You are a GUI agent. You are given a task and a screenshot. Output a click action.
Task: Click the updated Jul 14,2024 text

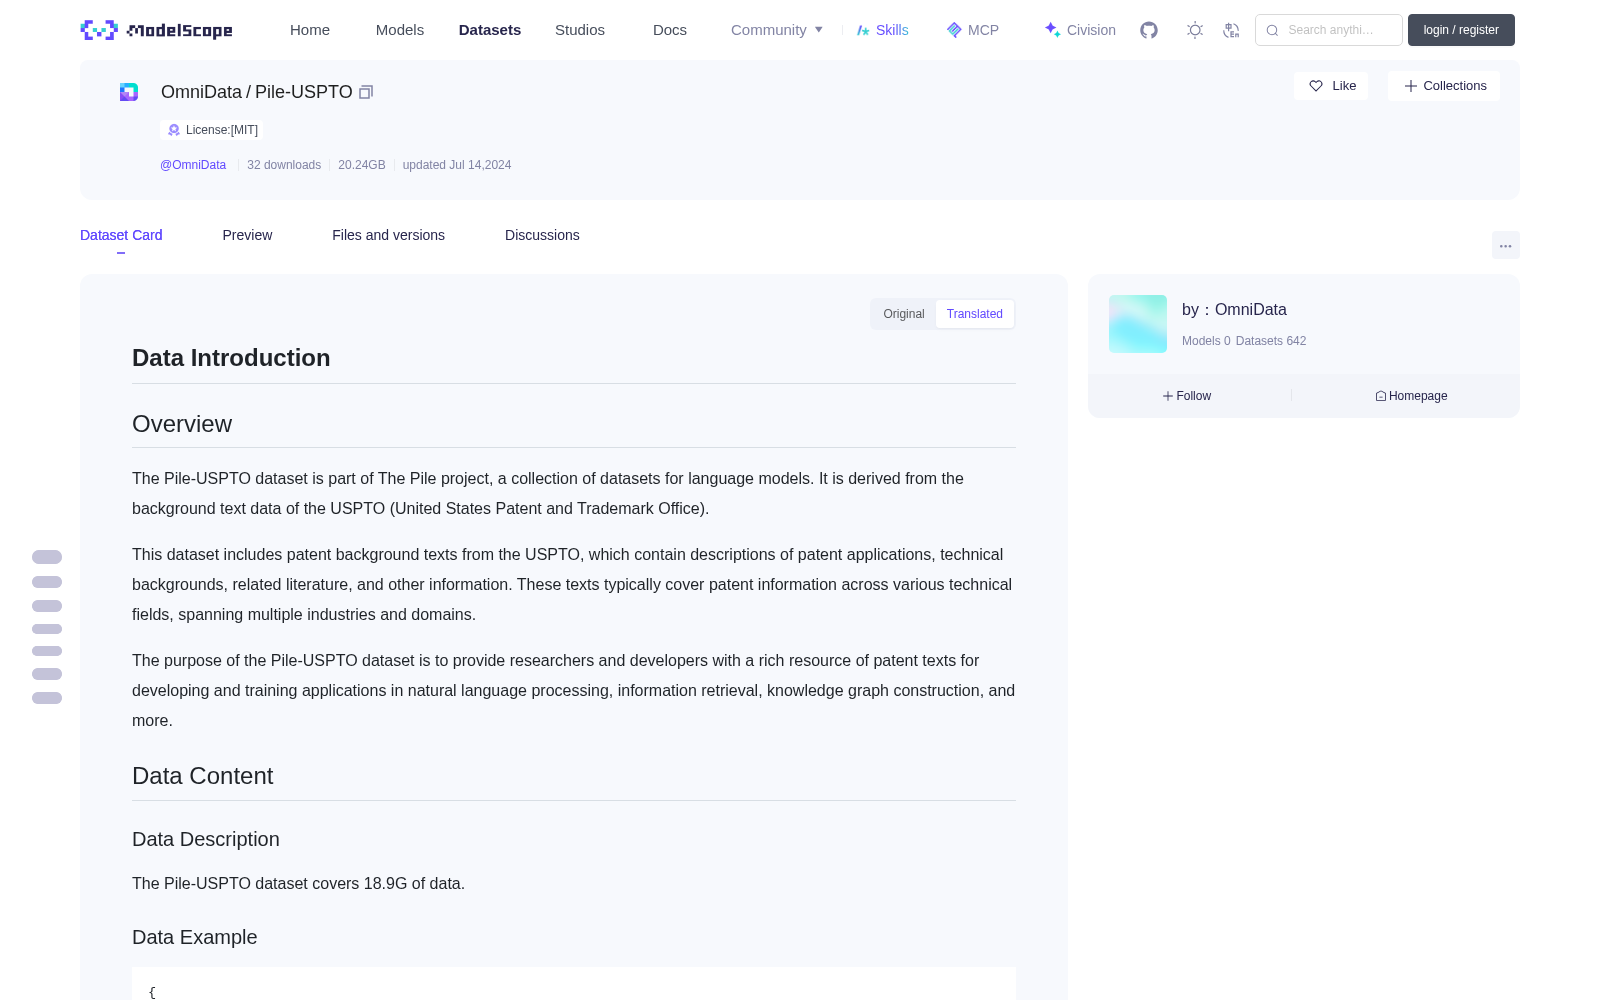pyautogui.click(x=457, y=165)
